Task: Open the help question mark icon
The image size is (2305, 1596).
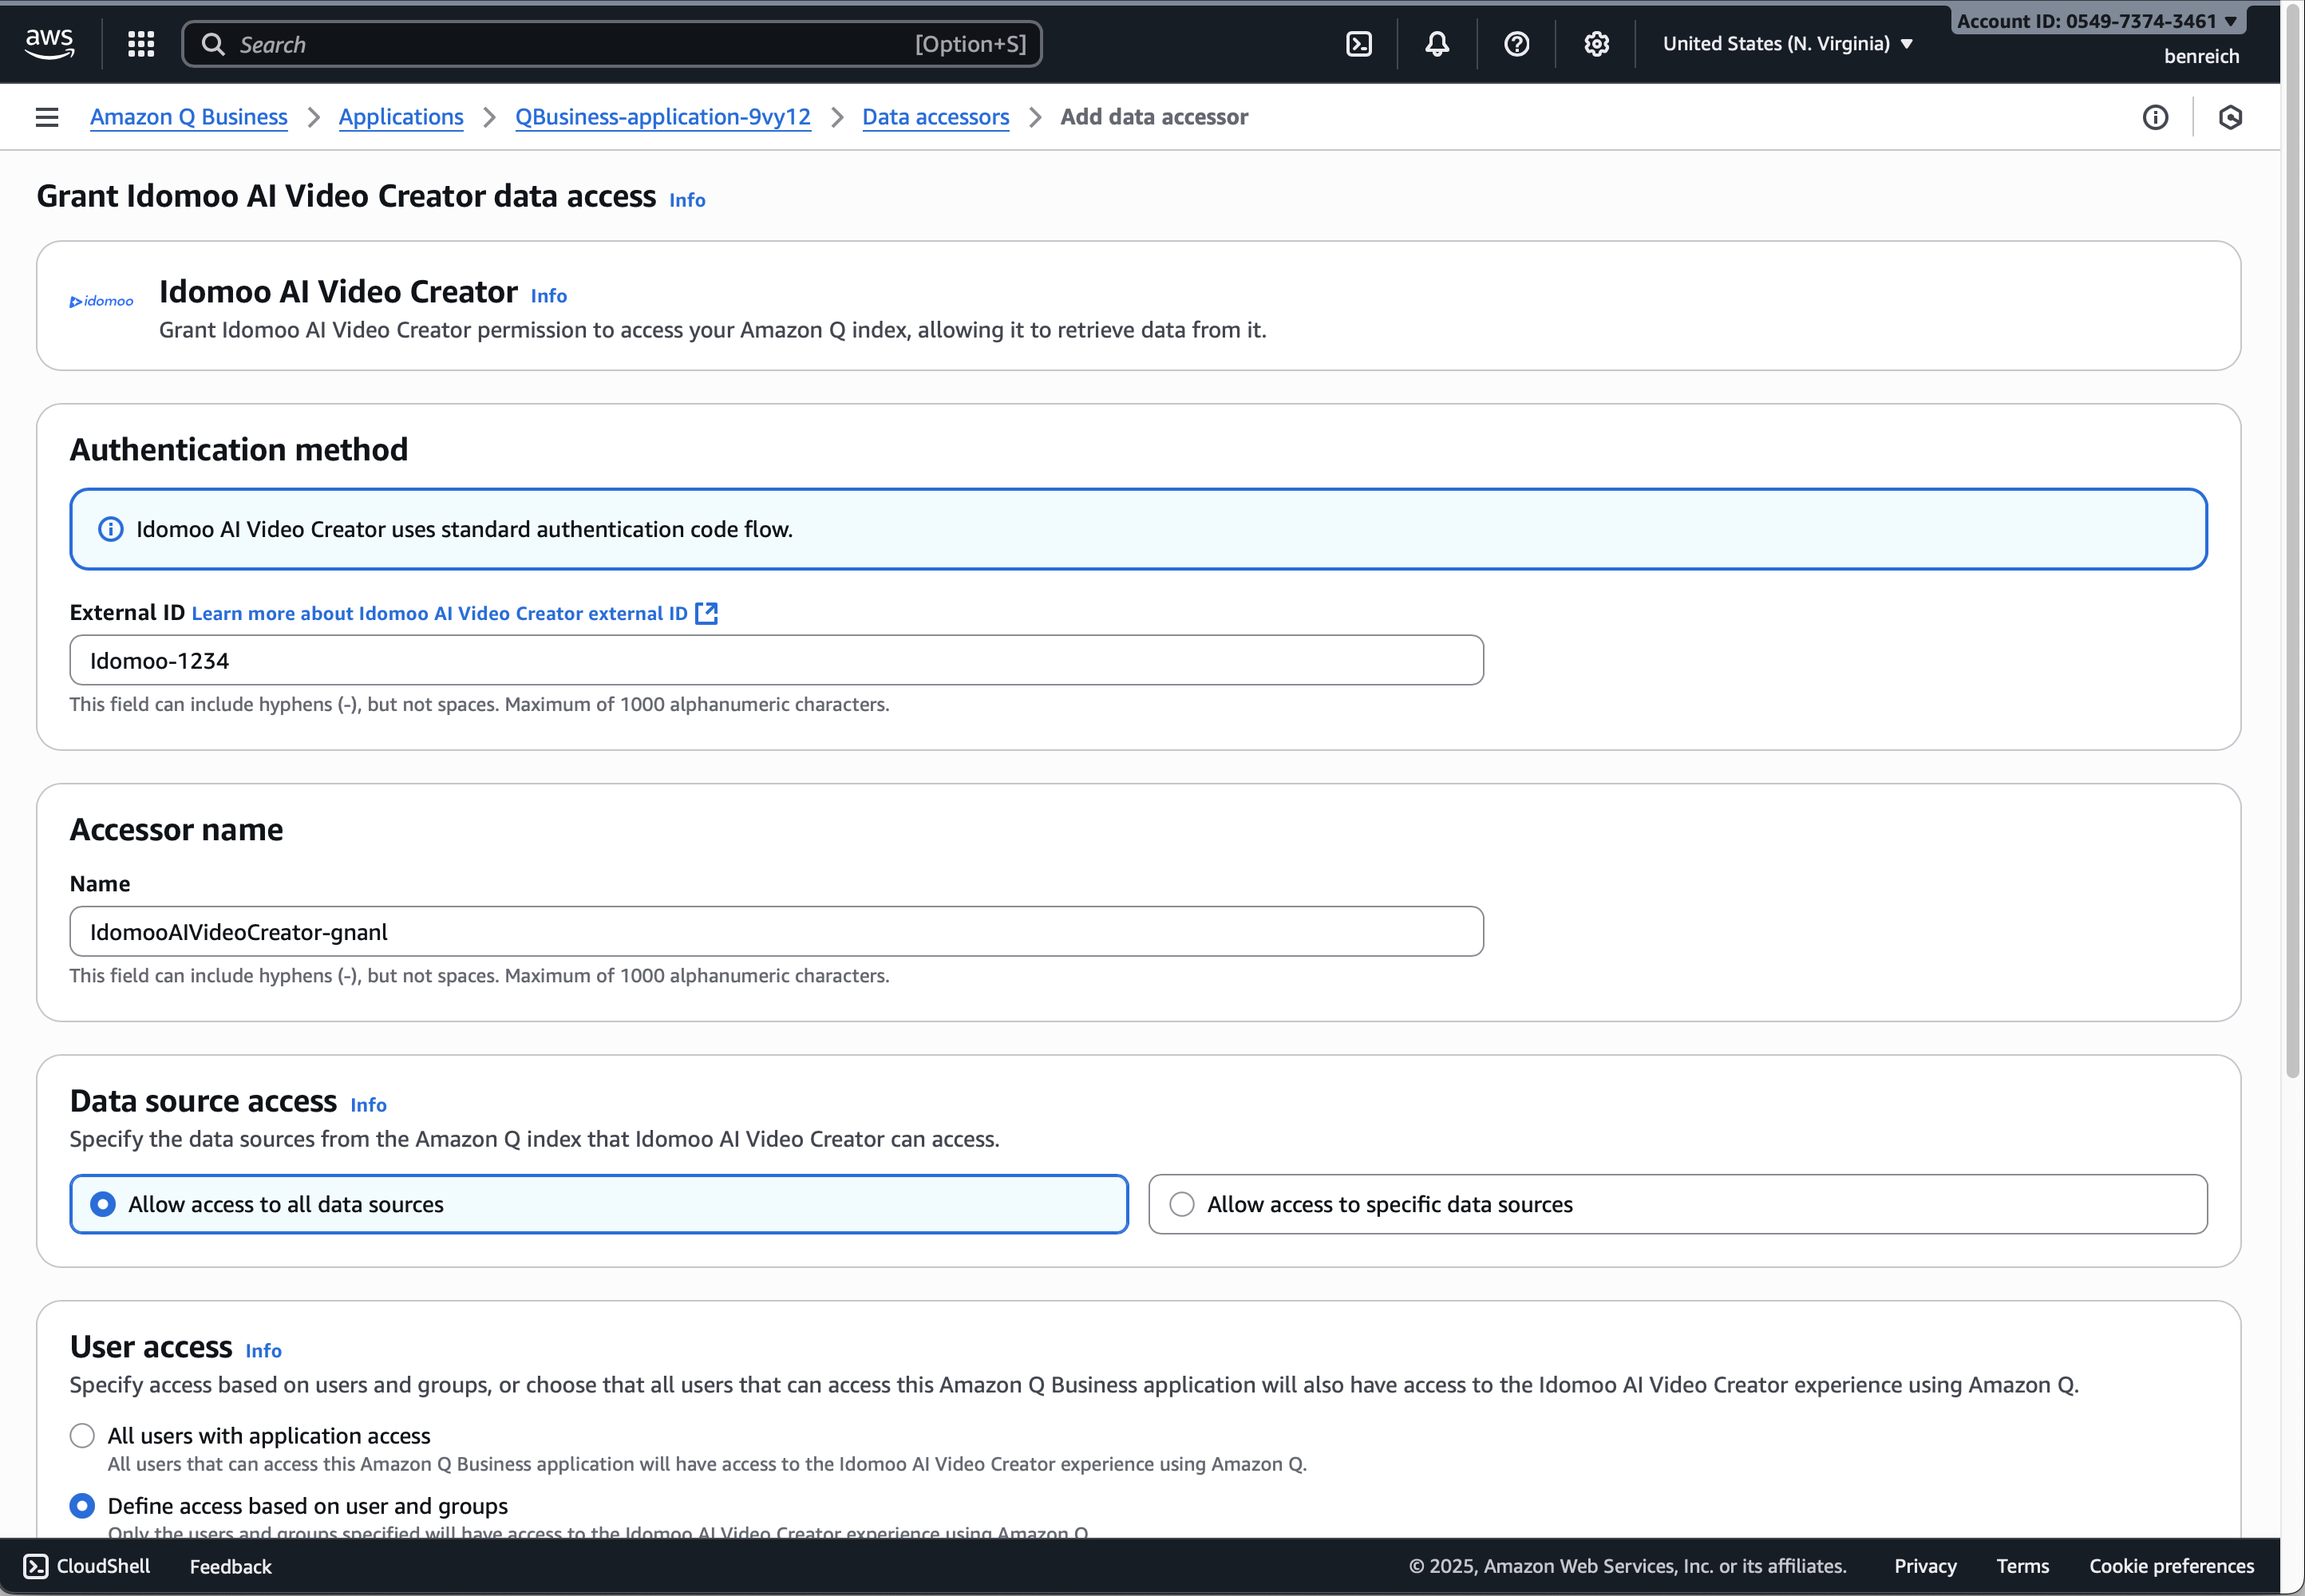Action: pos(1516,44)
